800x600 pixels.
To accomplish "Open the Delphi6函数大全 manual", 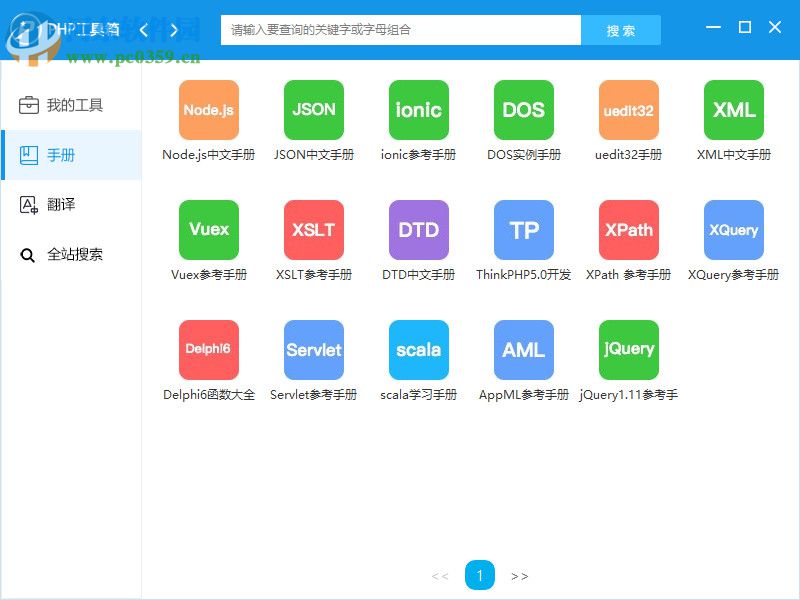I will tap(208, 350).
